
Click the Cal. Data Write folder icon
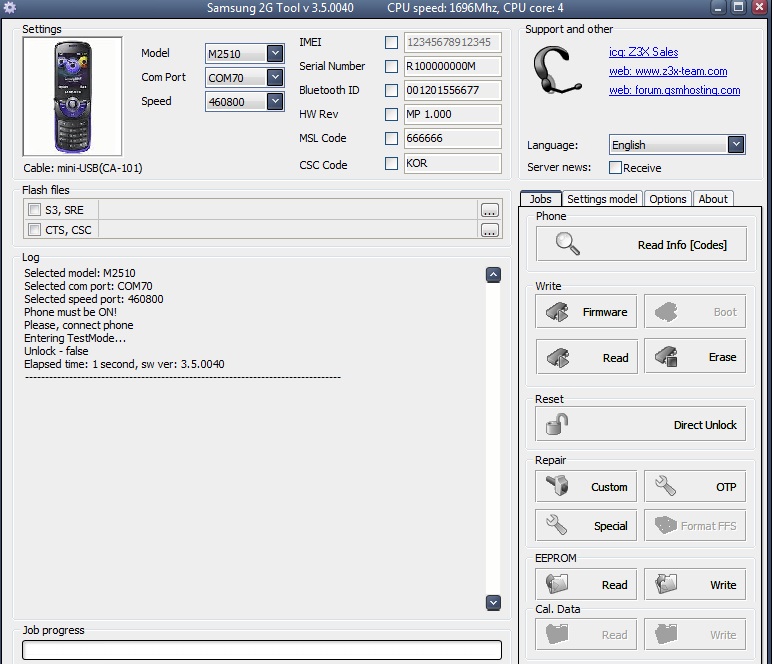coord(666,633)
